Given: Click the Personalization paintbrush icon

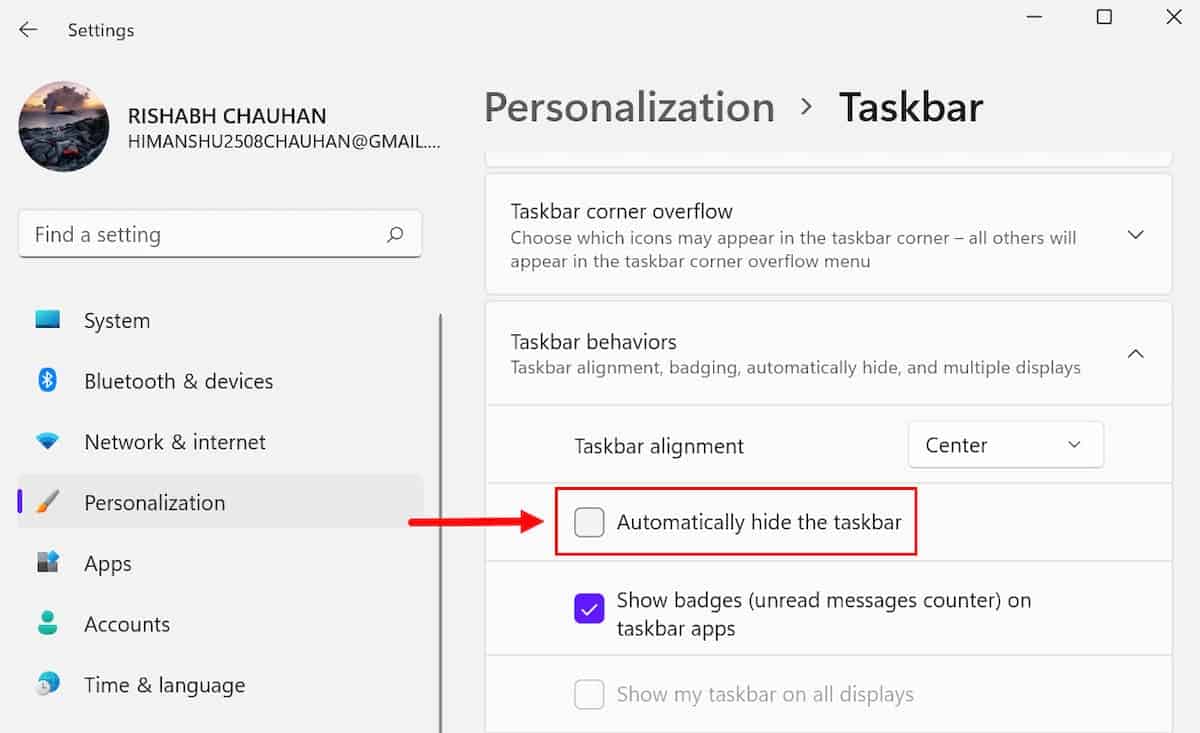Looking at the screenshot, I should coord(47,502).
